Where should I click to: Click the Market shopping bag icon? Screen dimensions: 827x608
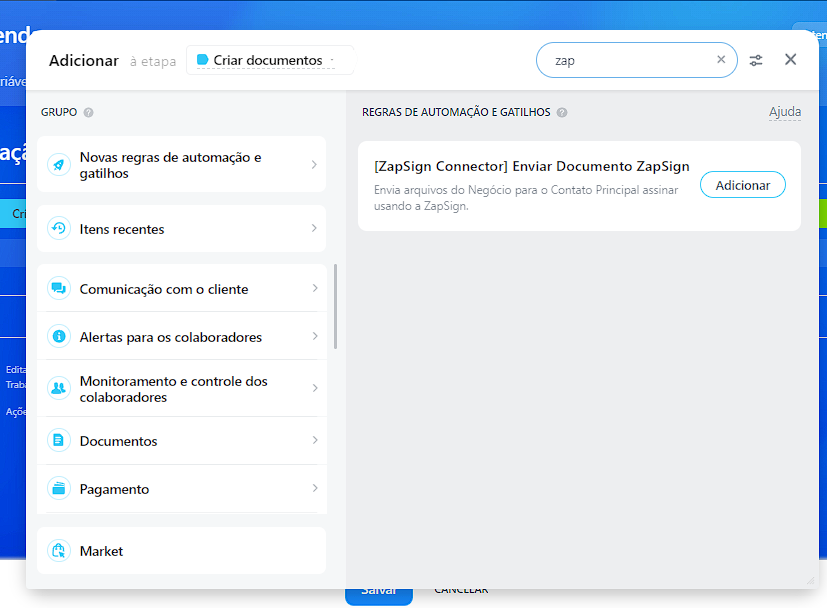[x=59, y=551]
